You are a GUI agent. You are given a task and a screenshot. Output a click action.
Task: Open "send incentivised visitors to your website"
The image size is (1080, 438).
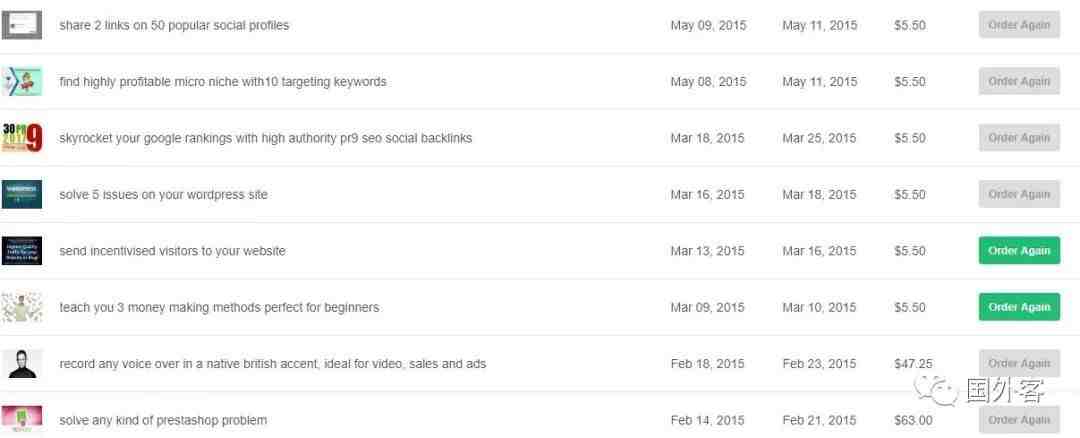pos(172,251)
